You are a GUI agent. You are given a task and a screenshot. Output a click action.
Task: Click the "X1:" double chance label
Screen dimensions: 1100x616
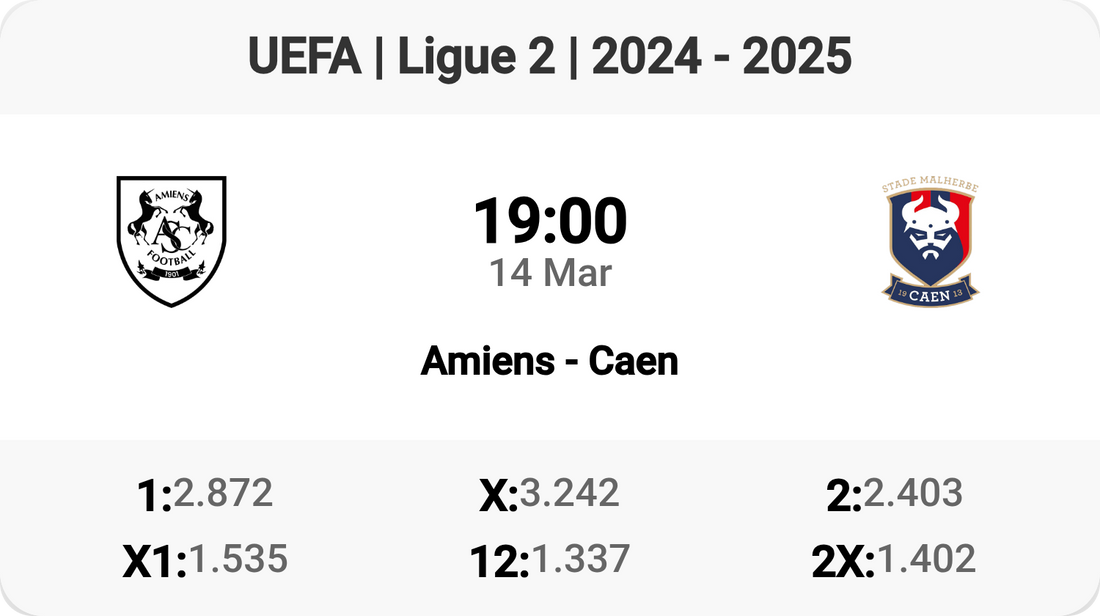coord(154,563)
